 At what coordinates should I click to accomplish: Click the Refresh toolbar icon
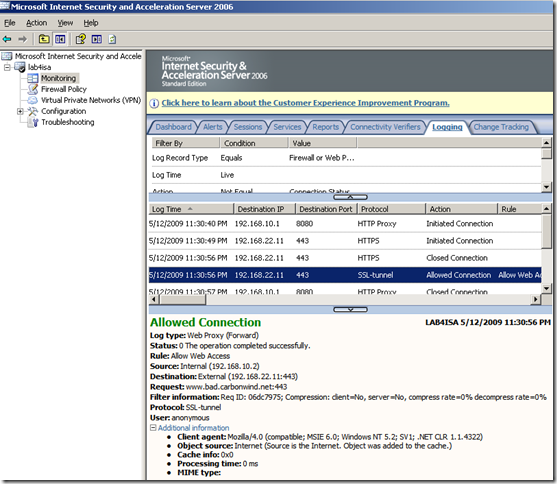point(112,39)
